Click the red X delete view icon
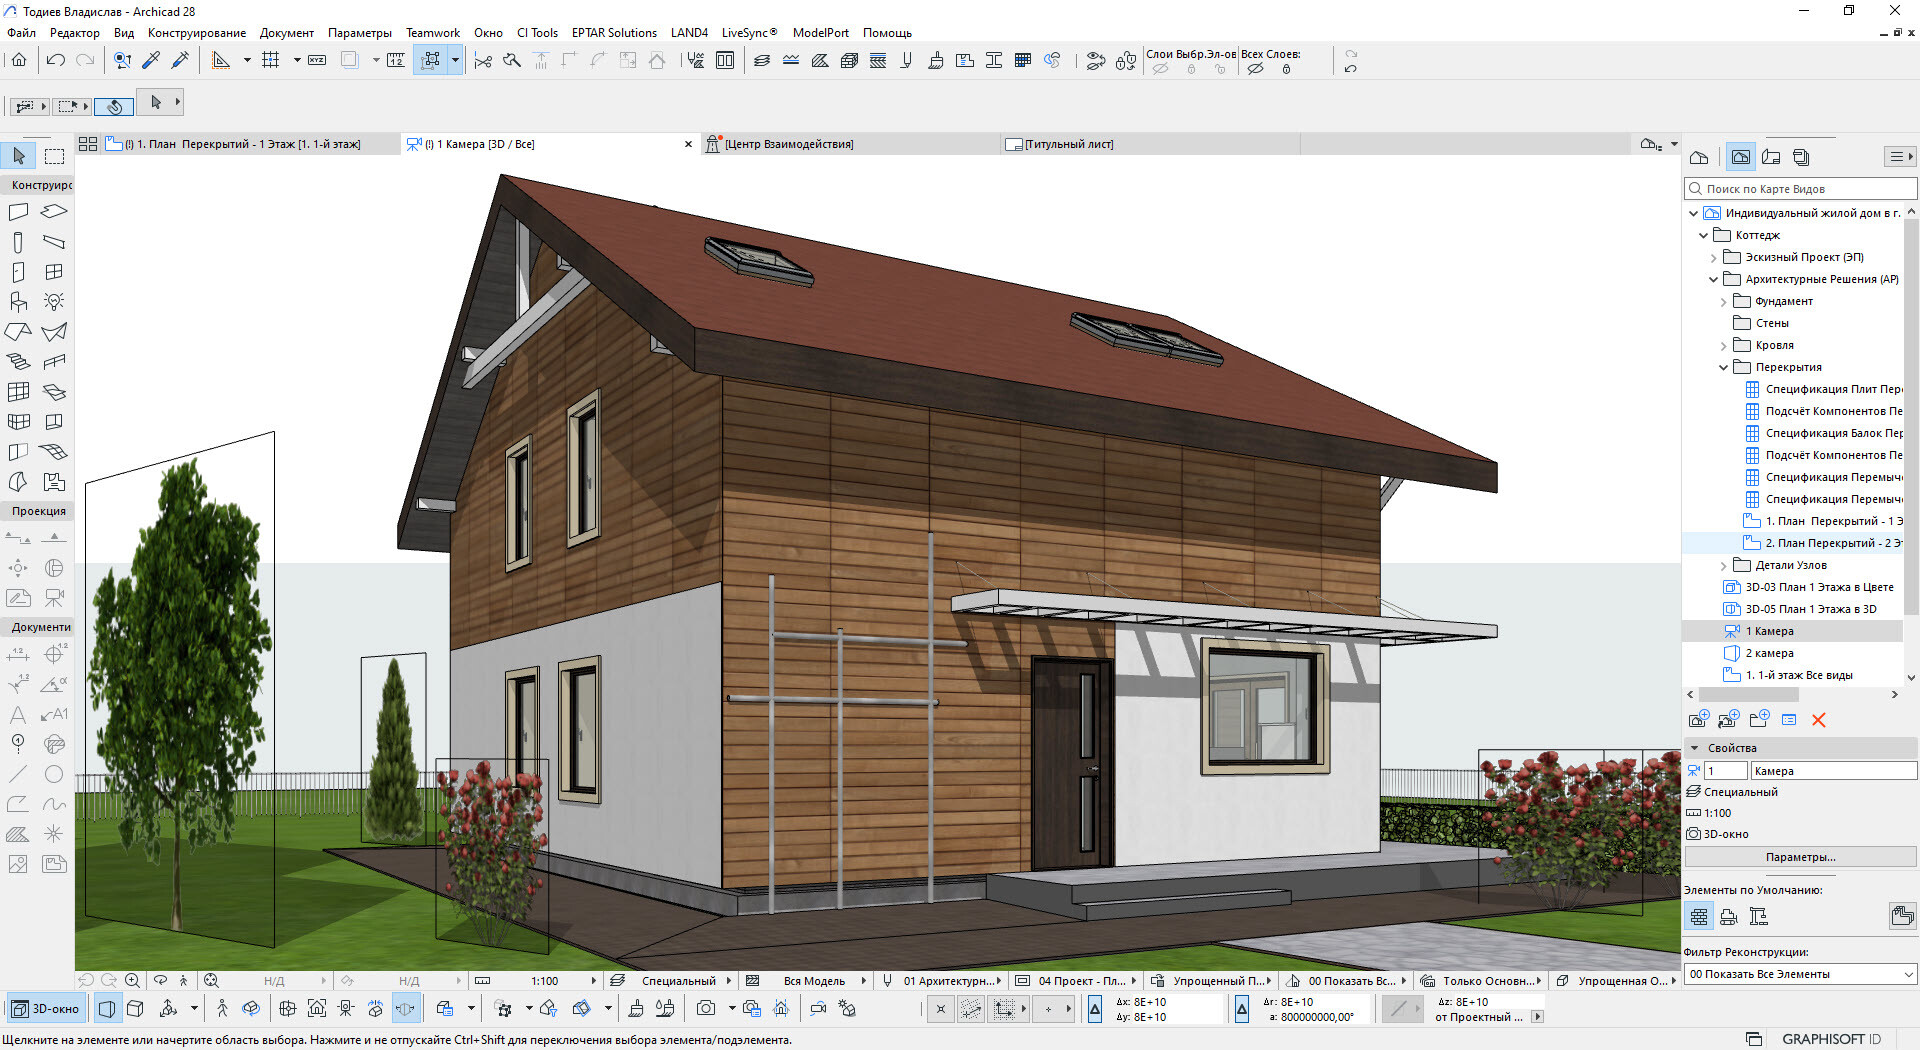Image resolution: width=1920 pixels, height=1050 pixels. coord(1818,720)
